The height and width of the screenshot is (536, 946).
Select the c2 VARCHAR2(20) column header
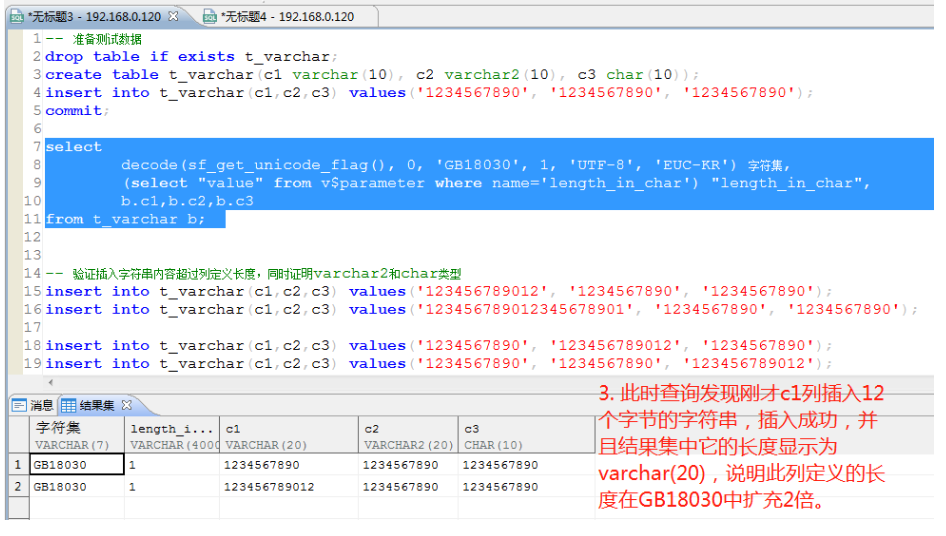[408, 436]
